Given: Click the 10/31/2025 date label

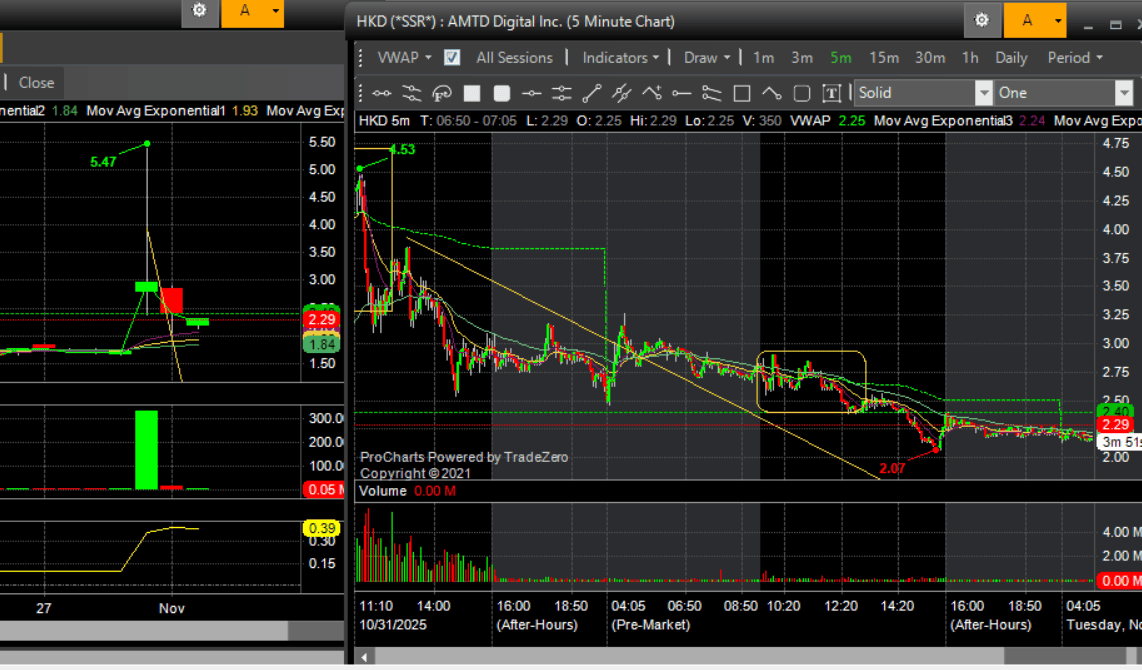Looking at the screenshot, I should [x=393, y=625].
